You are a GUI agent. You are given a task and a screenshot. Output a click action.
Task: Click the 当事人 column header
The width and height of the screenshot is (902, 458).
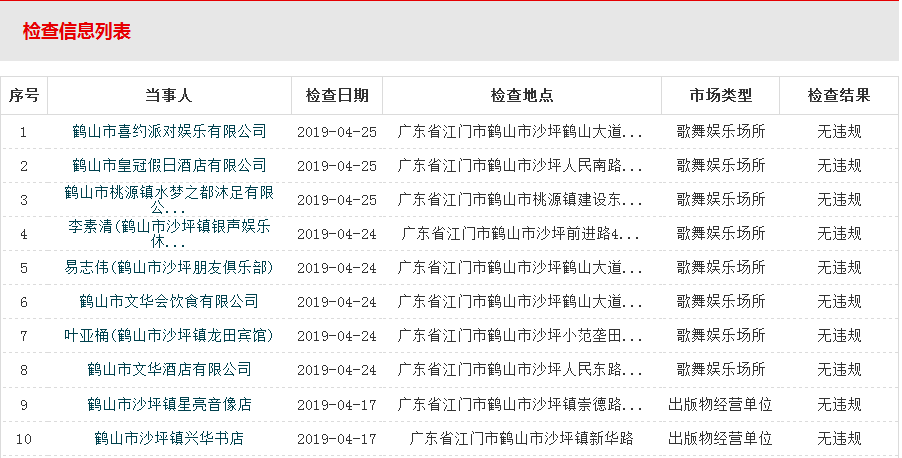[169, 96]
